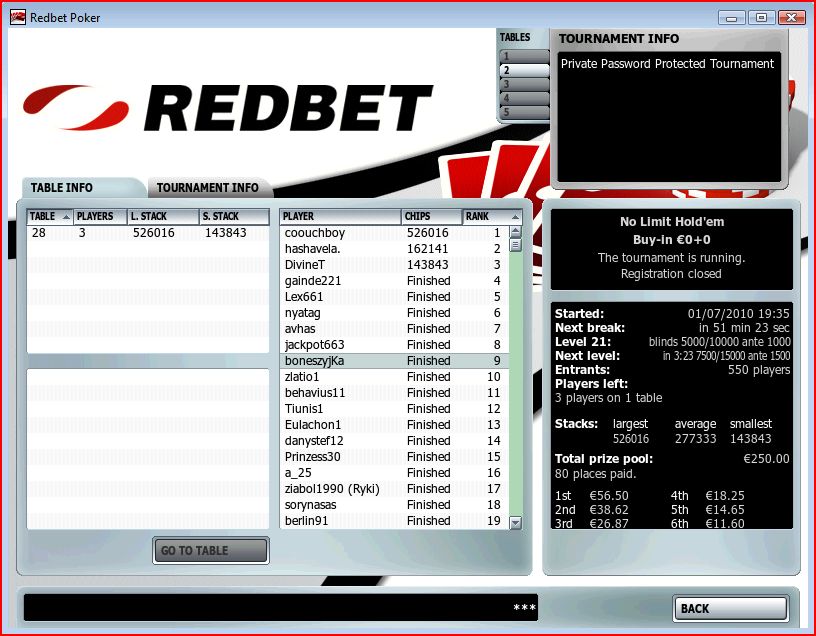Select player berlin91 in the list
This screenshot has width=816, height=636.
click(x=394, y=521)
